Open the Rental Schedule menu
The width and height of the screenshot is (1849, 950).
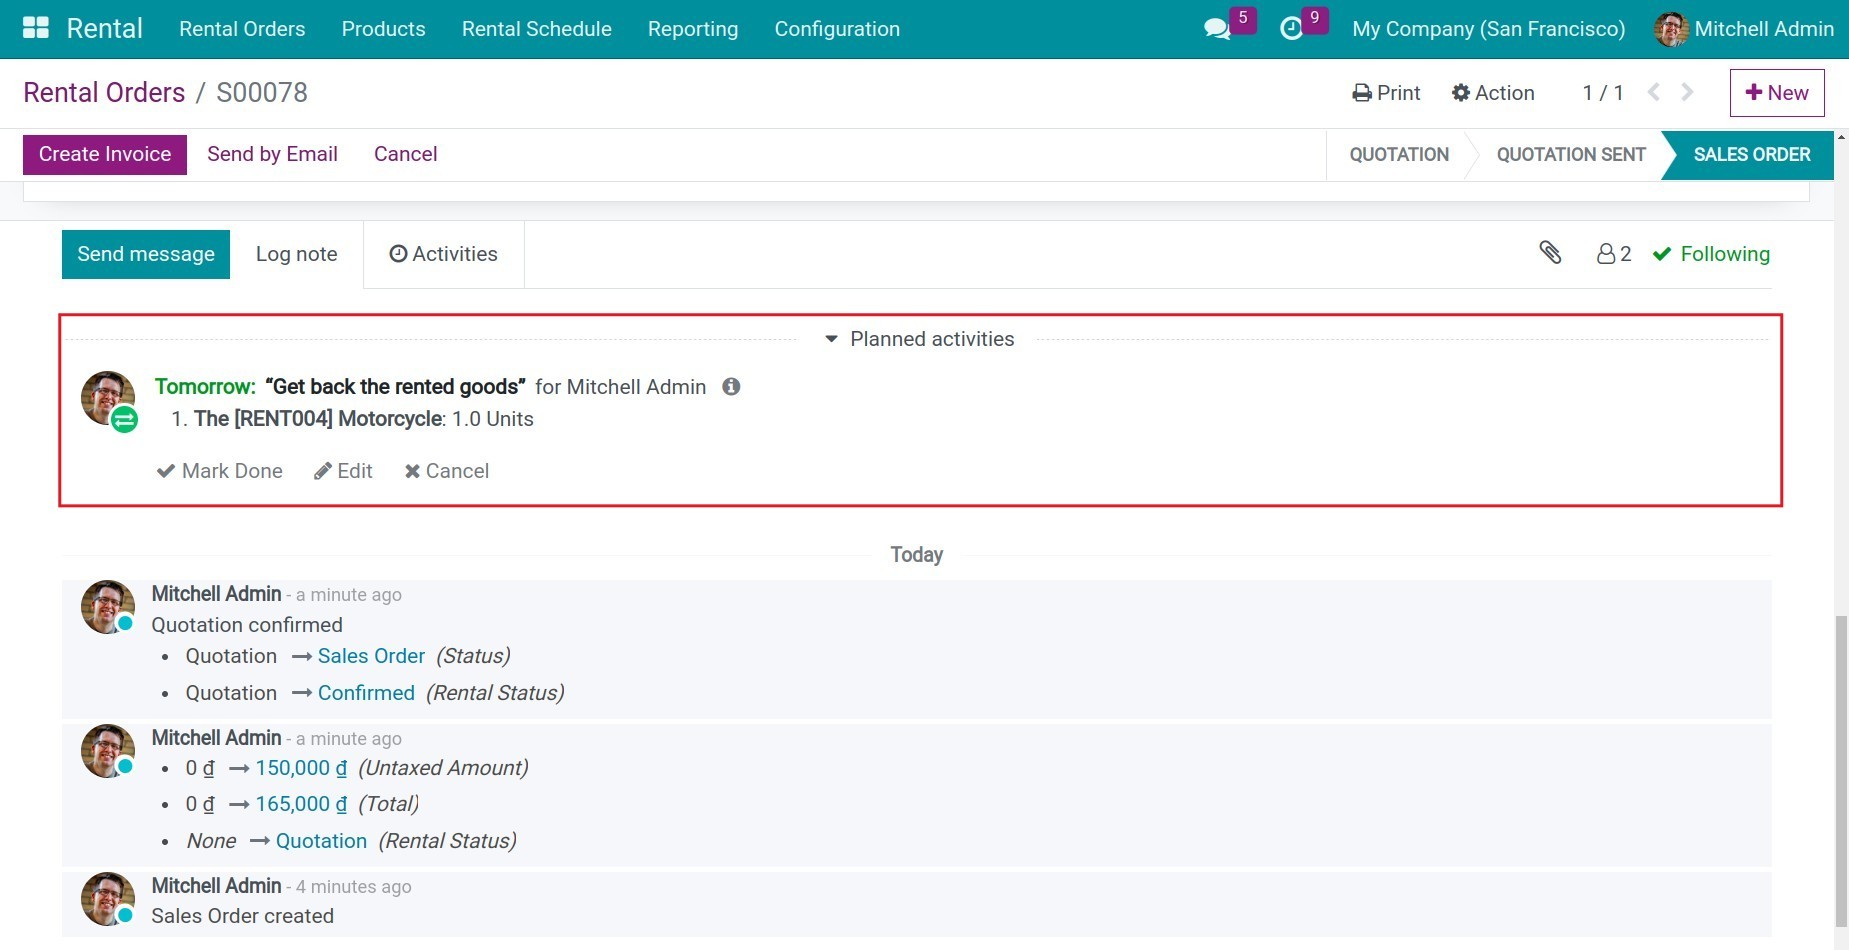[536, 29]
